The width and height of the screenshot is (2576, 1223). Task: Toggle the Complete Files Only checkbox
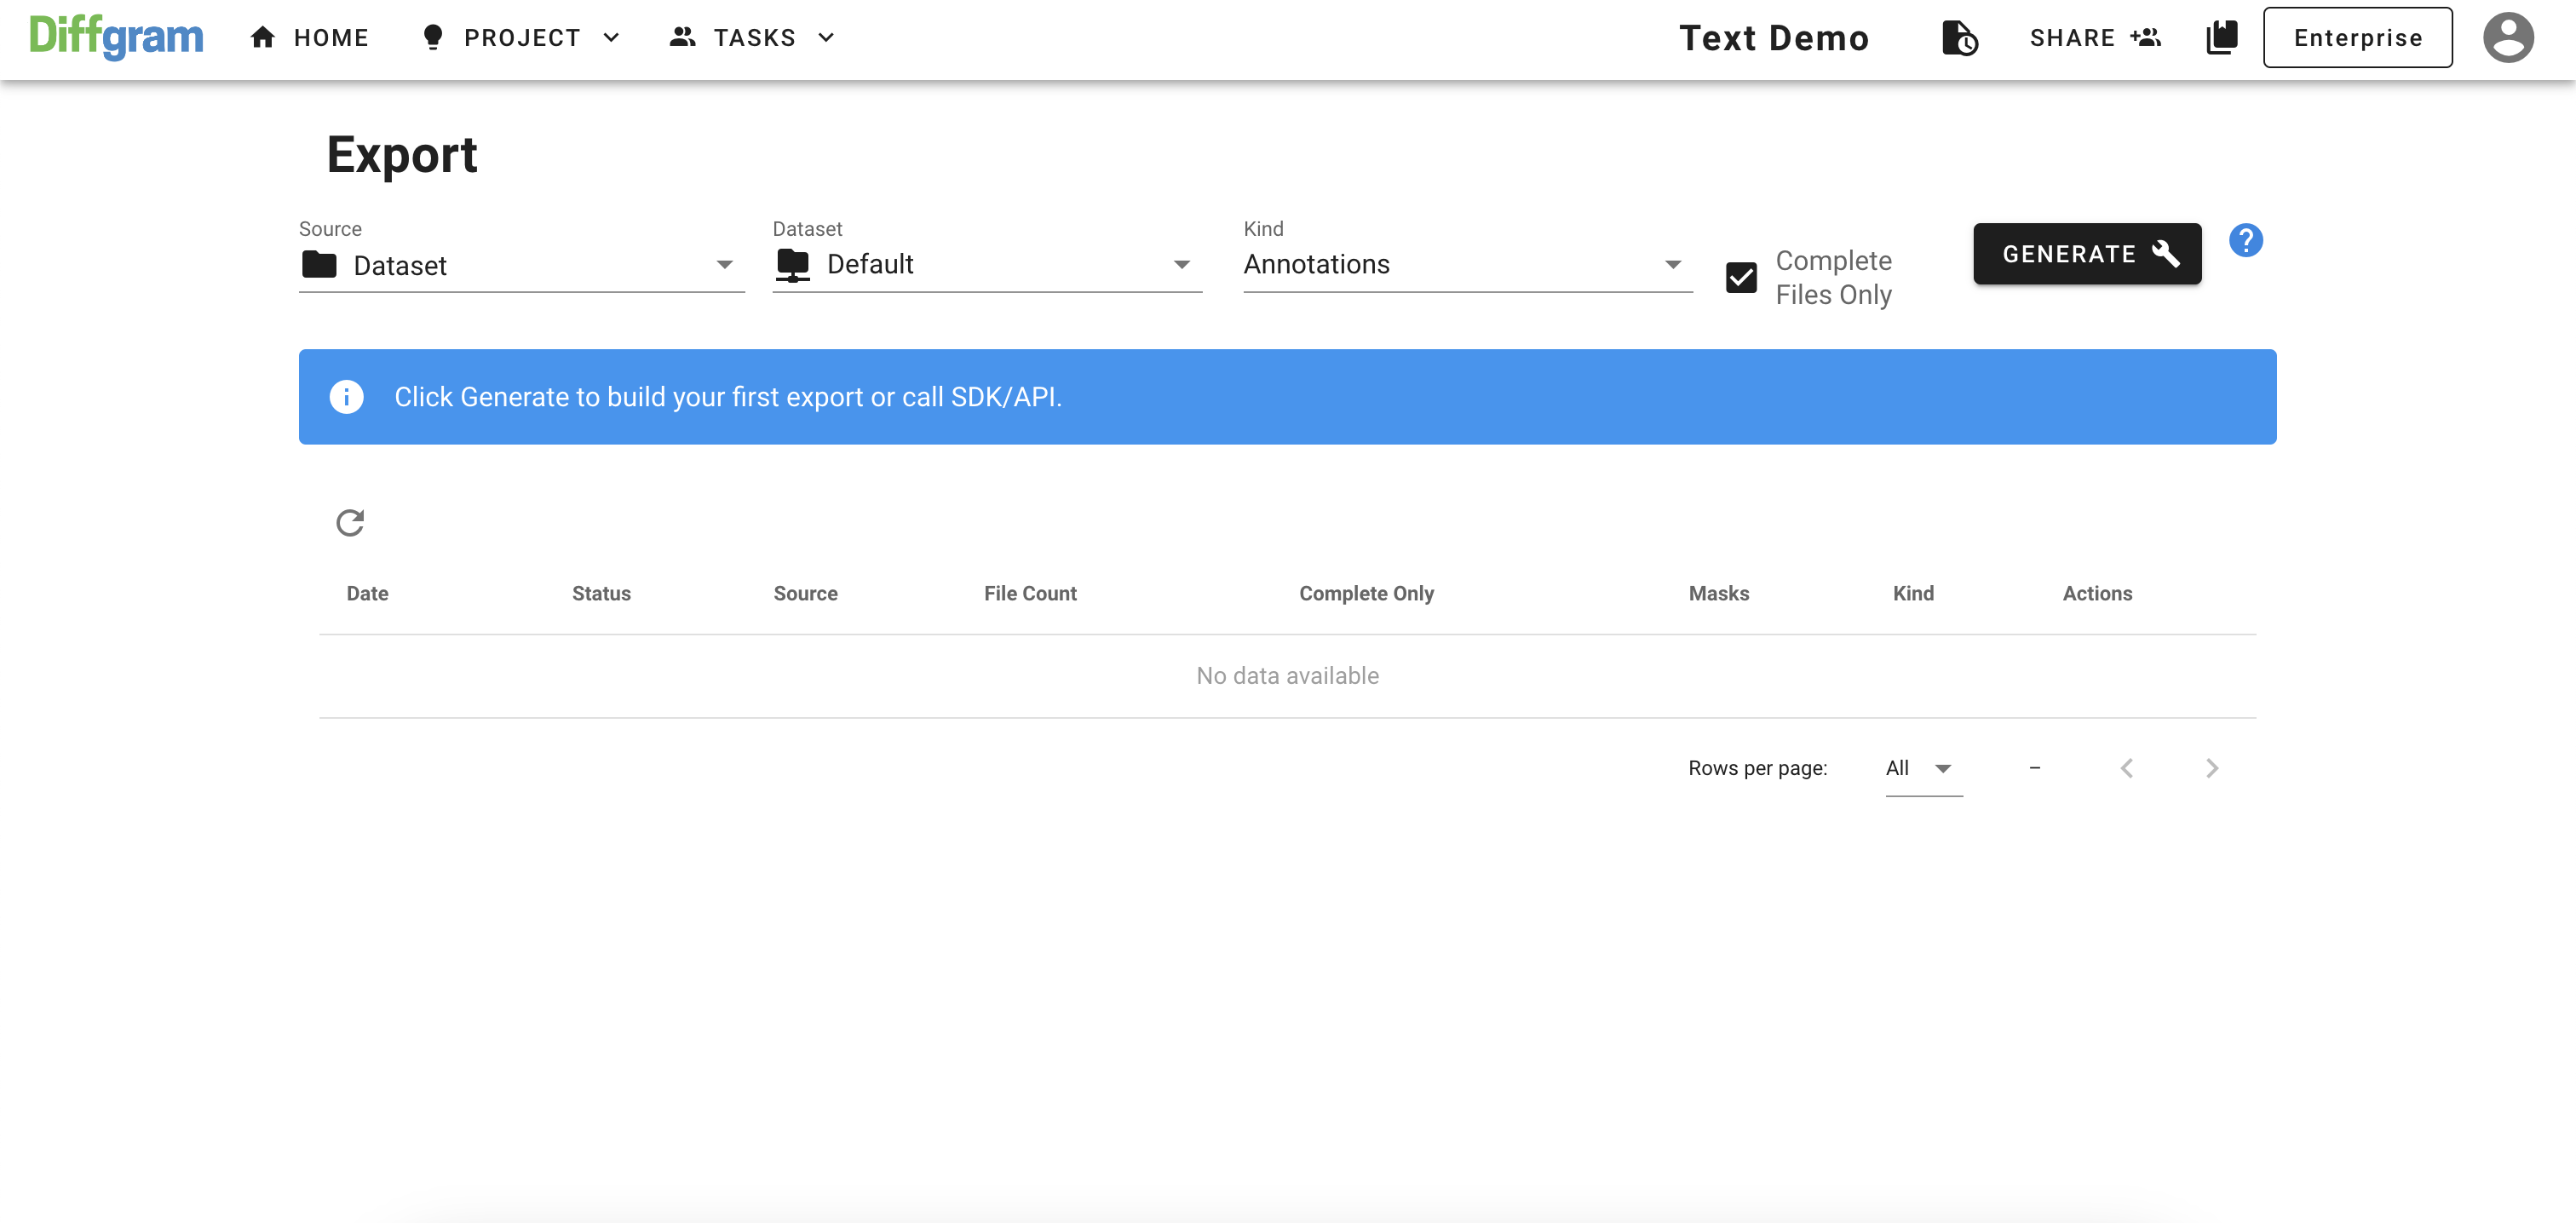(1741, 278)
